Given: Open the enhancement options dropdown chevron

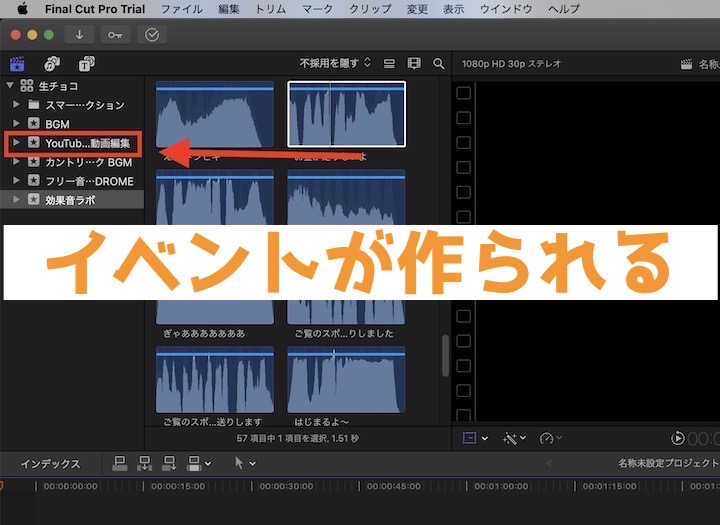Looking at the screenshot, I should tap(523, 438).
